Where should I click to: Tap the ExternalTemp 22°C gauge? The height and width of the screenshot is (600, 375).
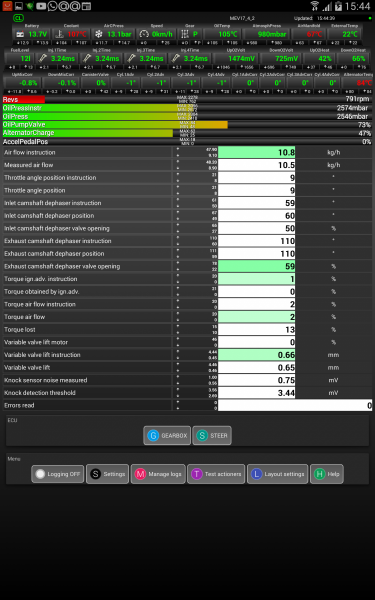point(345,34)
